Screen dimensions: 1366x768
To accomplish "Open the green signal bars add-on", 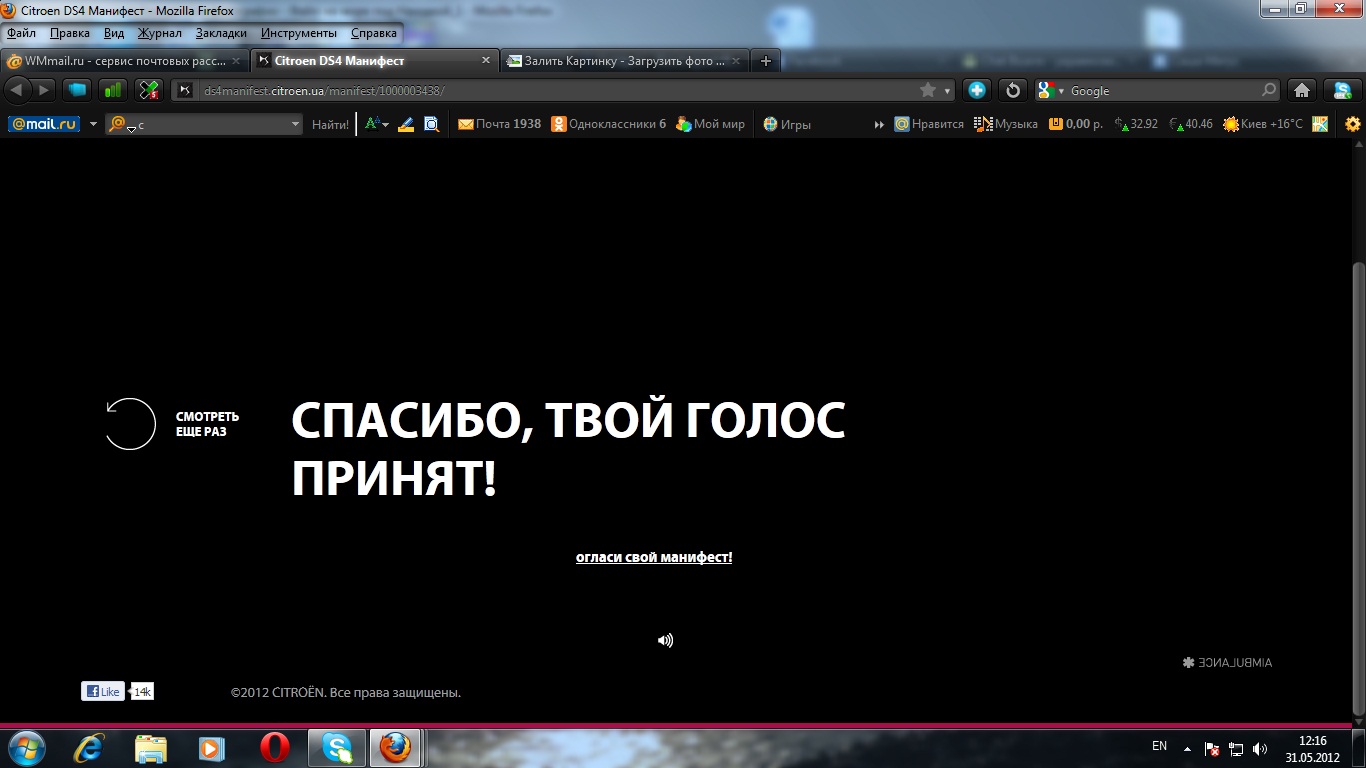I will tap(113, 90).
